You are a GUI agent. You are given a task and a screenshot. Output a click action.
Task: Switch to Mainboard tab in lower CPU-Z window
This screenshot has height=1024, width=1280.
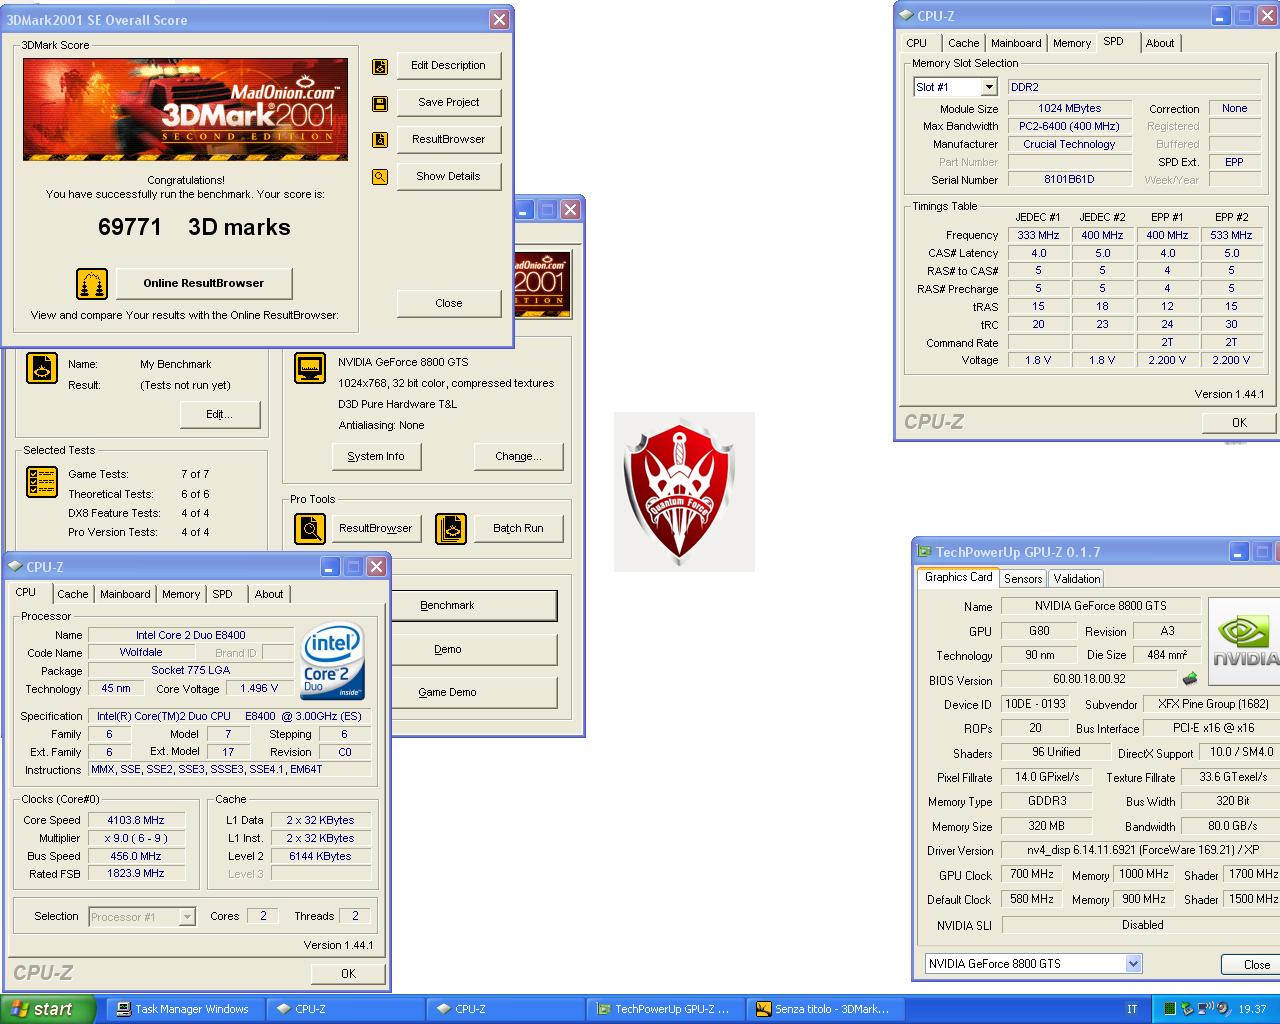point(125,594)
